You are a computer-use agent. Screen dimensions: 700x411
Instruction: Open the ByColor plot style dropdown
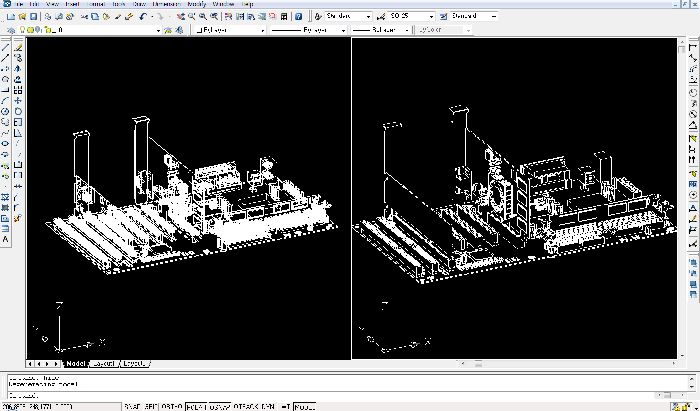443,30
